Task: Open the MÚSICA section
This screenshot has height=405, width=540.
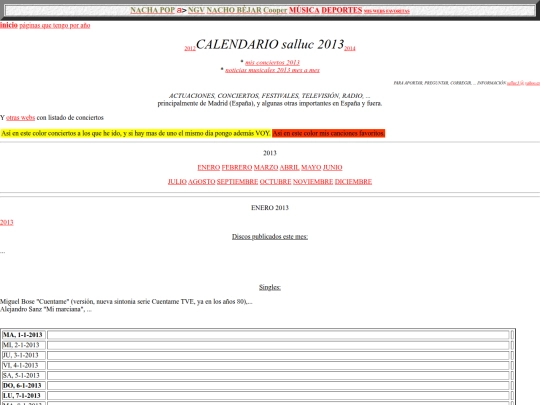Action: (x=304, y=10)
